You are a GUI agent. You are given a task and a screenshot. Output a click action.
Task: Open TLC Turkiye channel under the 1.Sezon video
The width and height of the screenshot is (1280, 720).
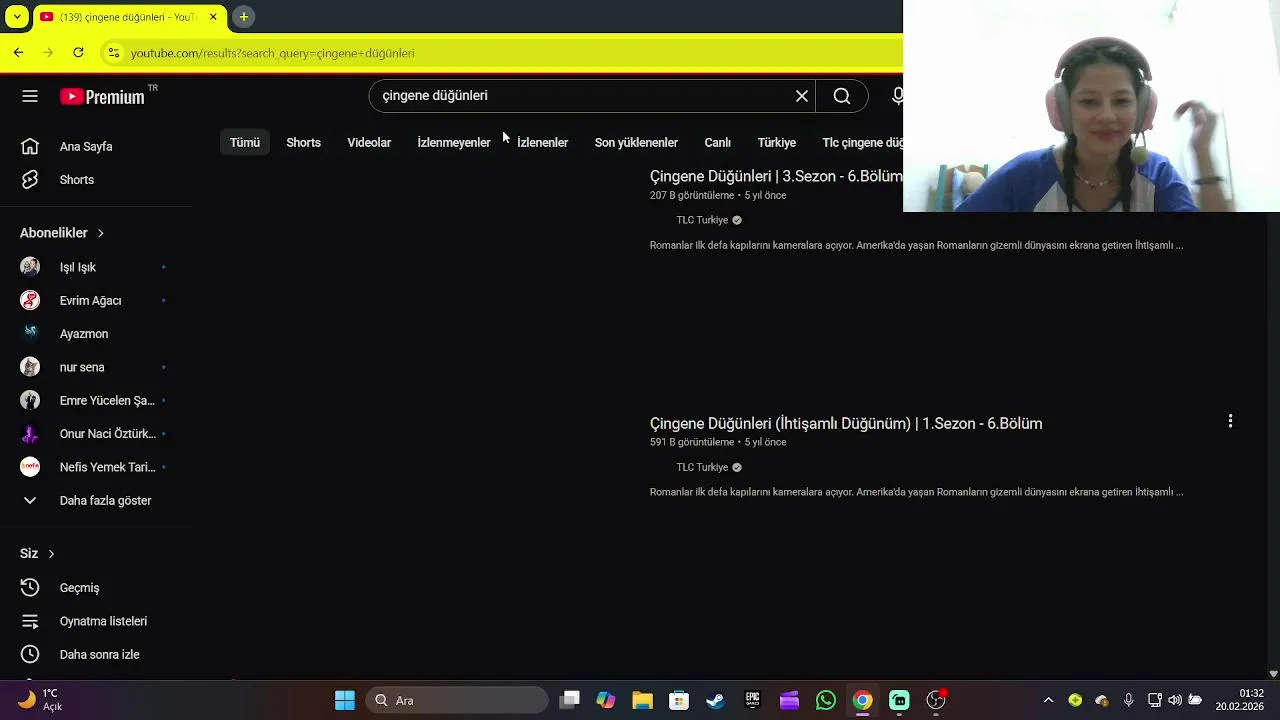[x=702, y=467]
